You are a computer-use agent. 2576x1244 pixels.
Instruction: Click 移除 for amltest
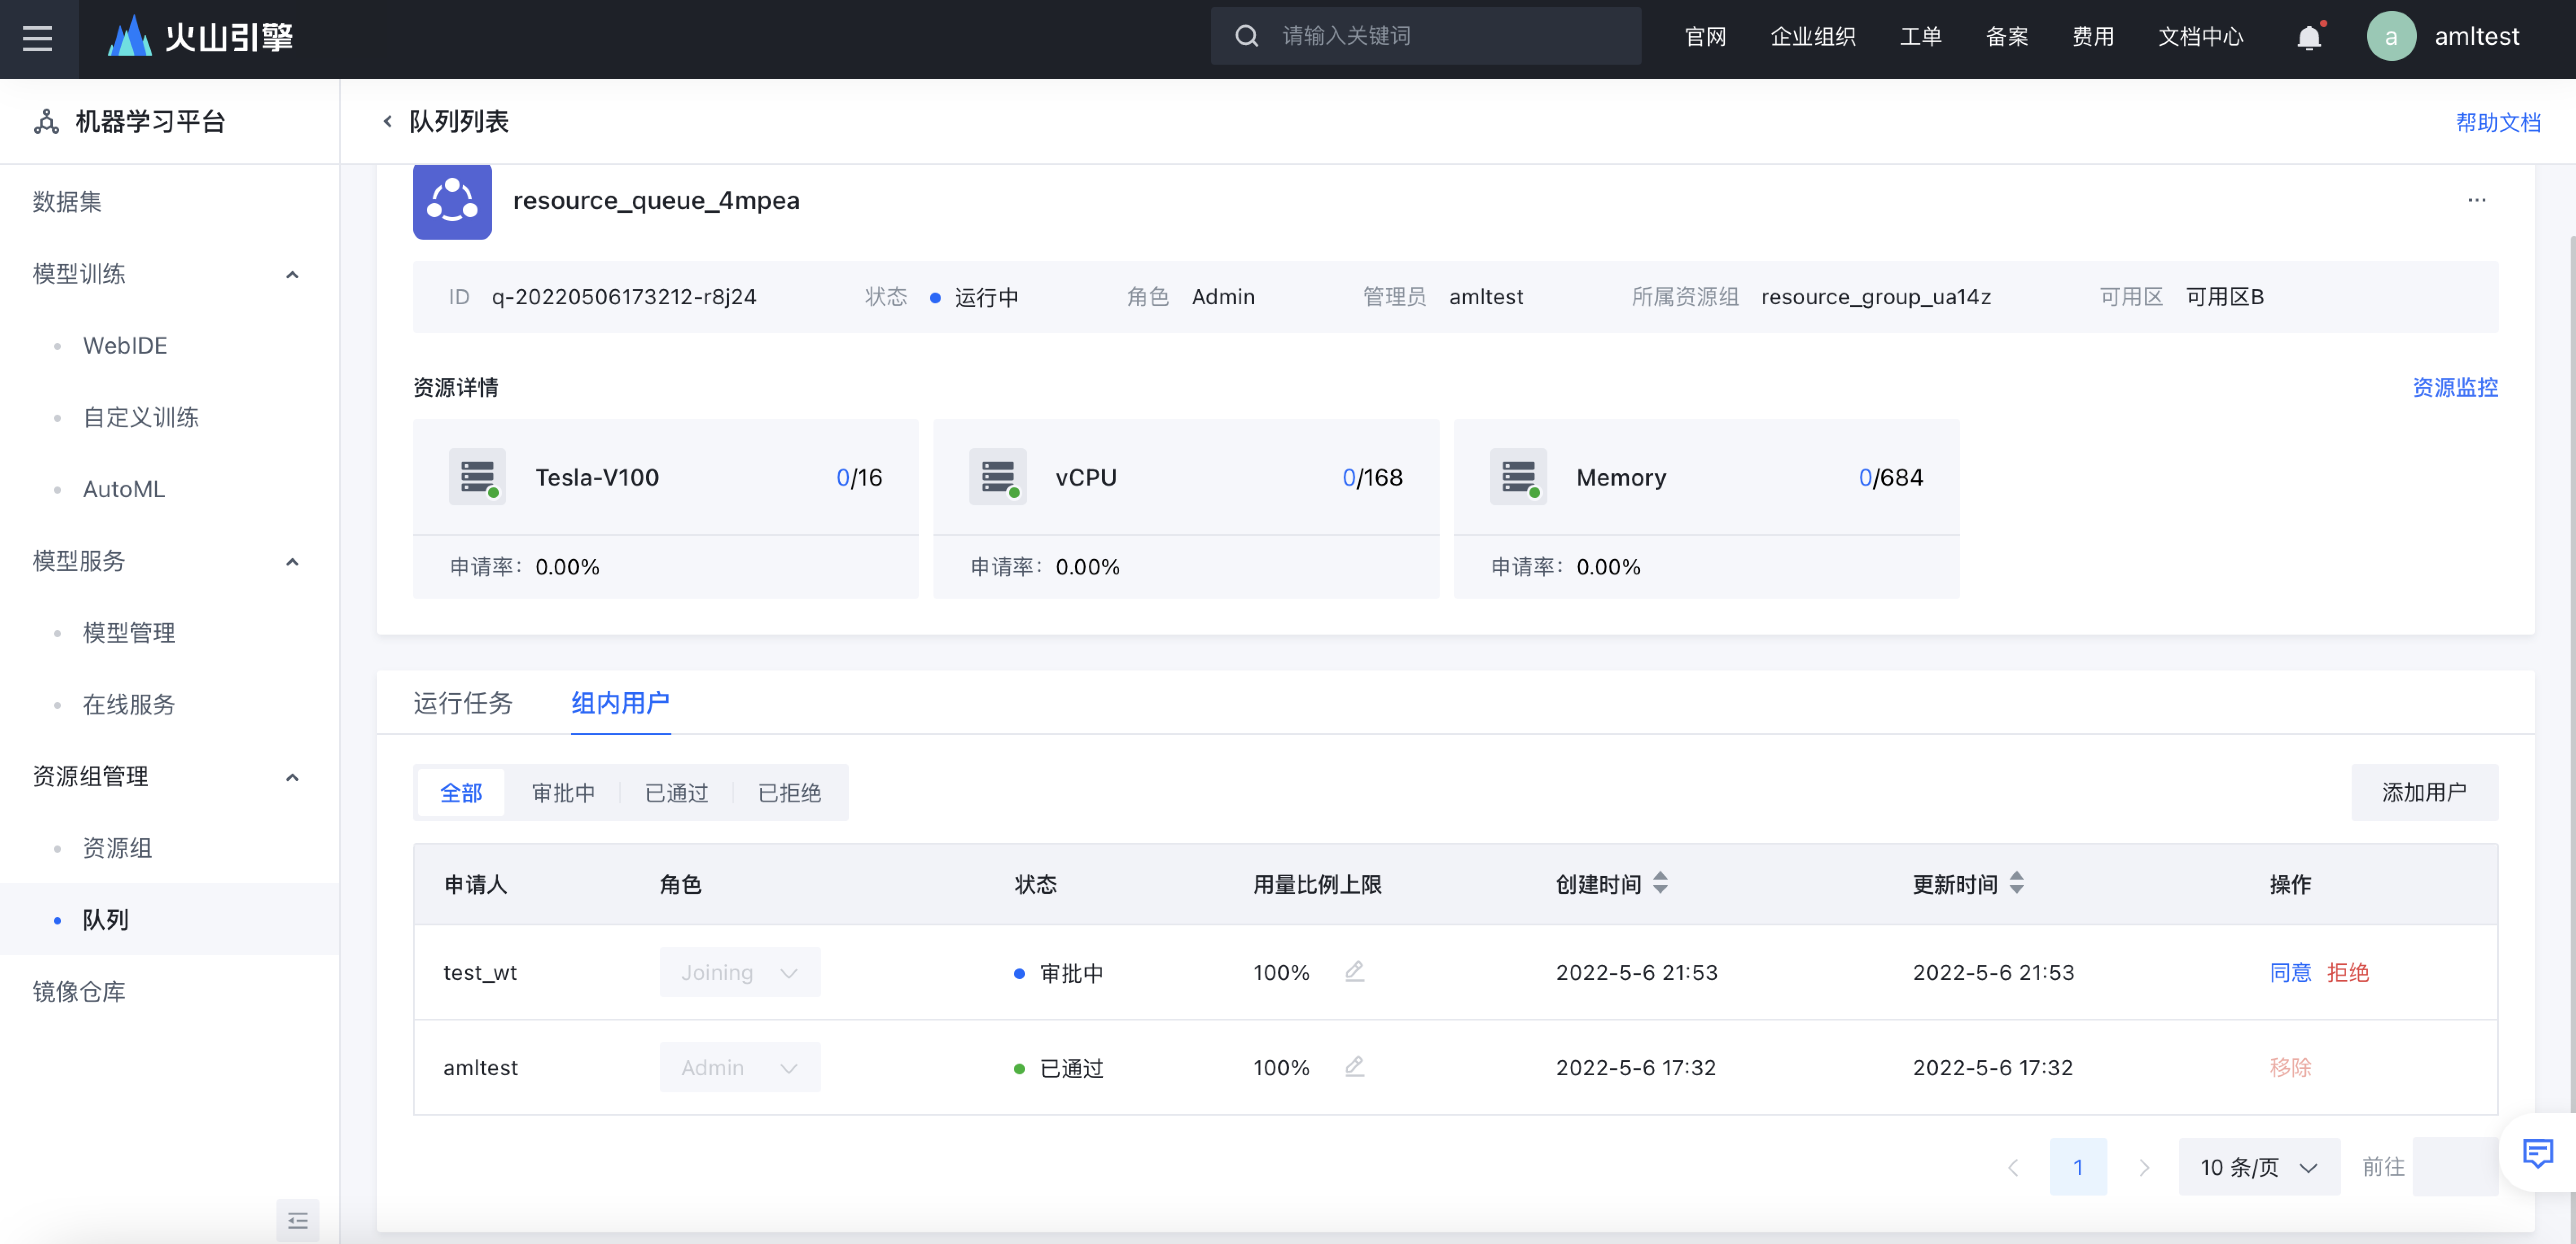coord(2290,1067)
